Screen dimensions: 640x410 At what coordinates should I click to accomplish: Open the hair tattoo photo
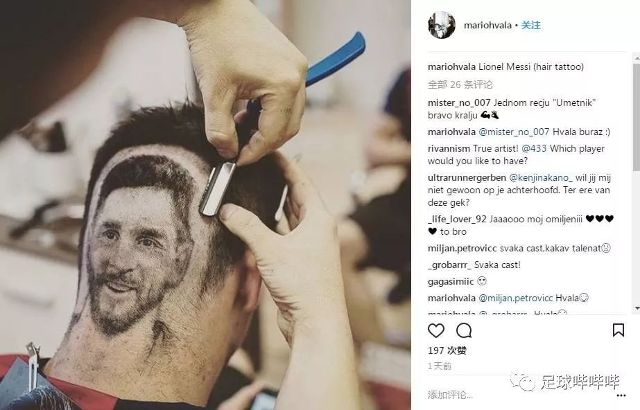click(205, 205)
